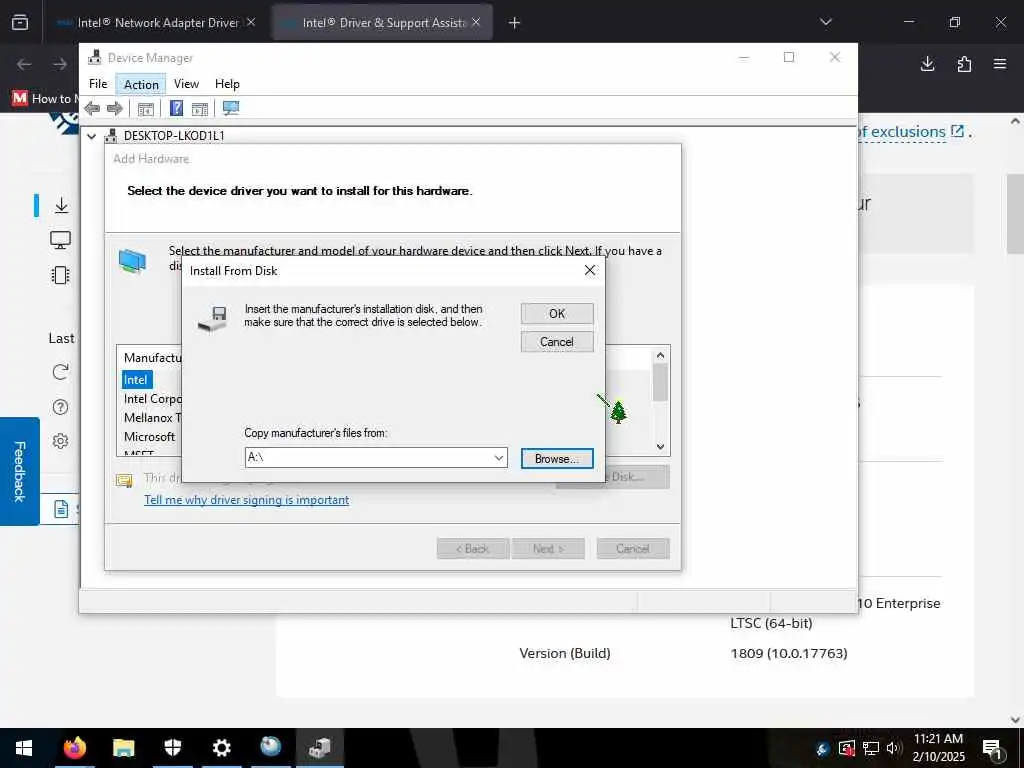This screenshot has height=768, width=1024.
Task: Open the Action menu in Device Manager
Action: [x=141, y=84]
